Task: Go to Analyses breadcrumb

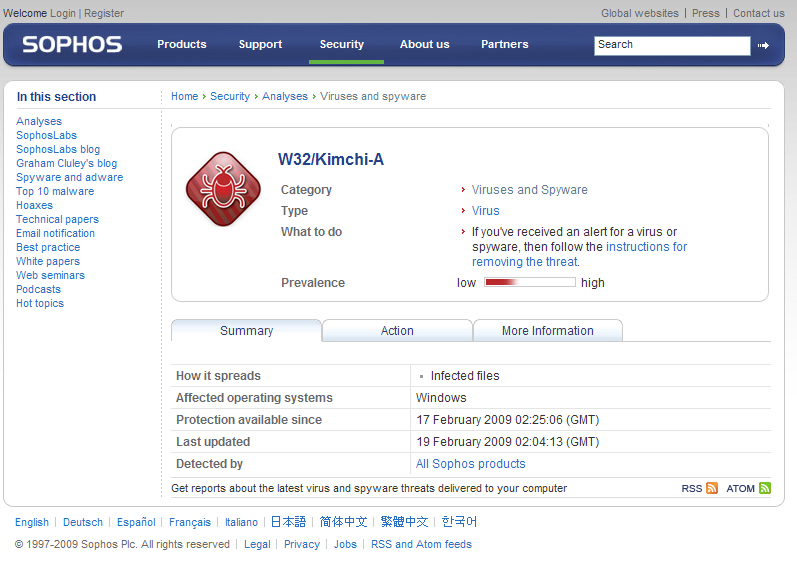Action: (285, 96)
